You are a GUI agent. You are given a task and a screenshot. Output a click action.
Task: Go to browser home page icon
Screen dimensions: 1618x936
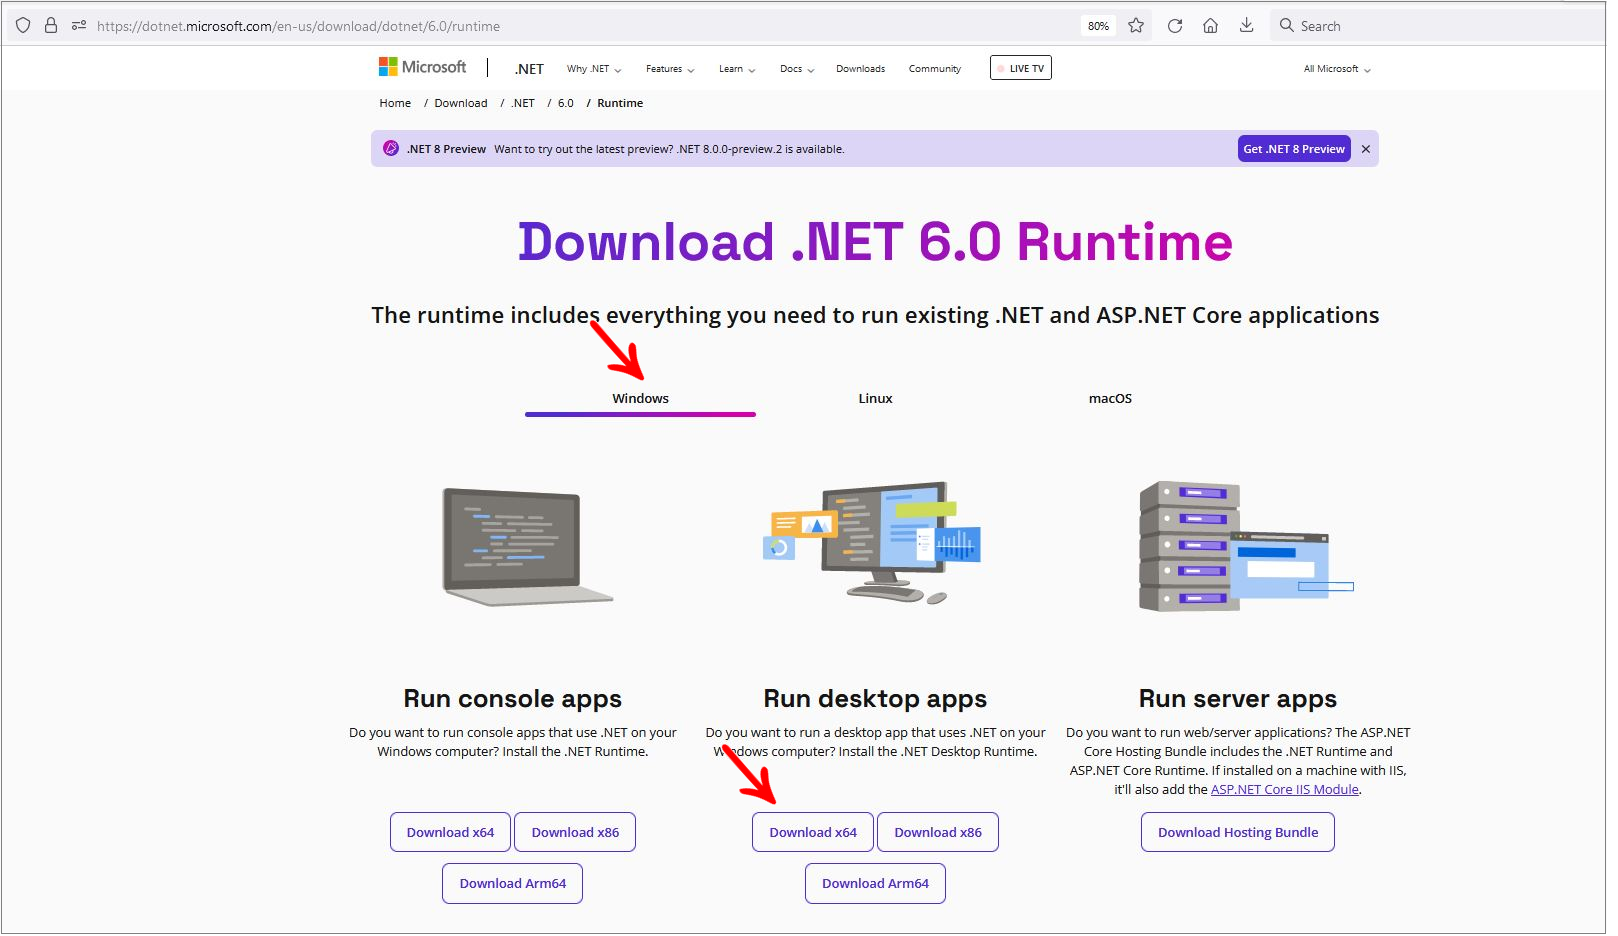tap(1210, 26)
